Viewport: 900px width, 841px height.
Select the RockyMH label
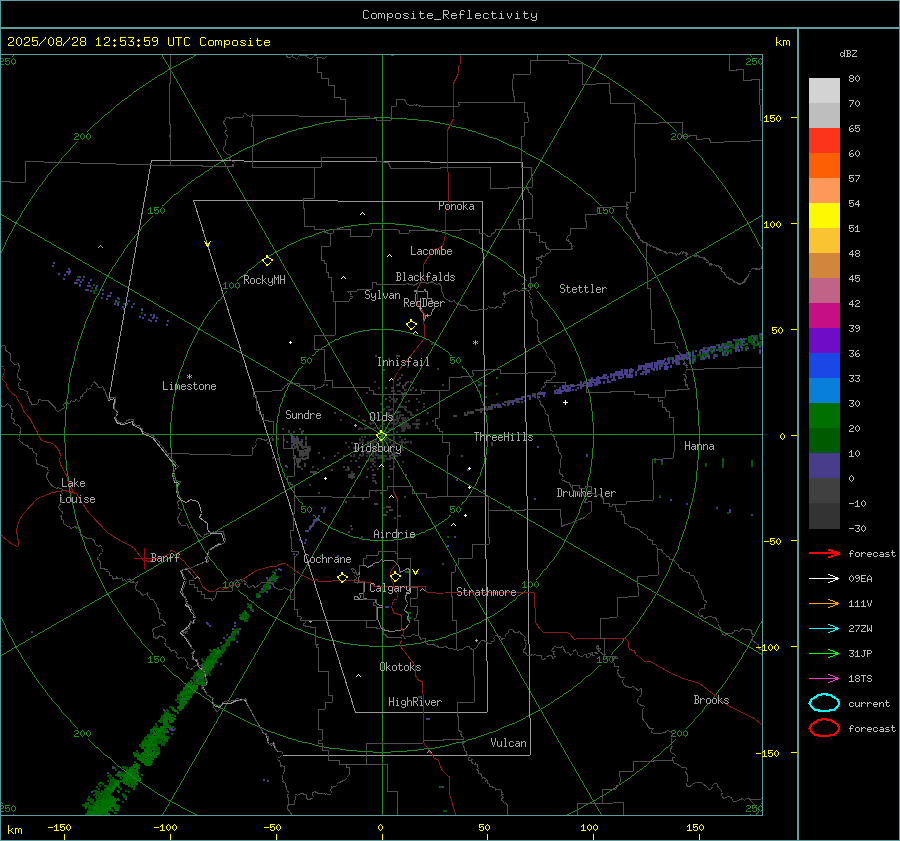[x=264, y=280]
